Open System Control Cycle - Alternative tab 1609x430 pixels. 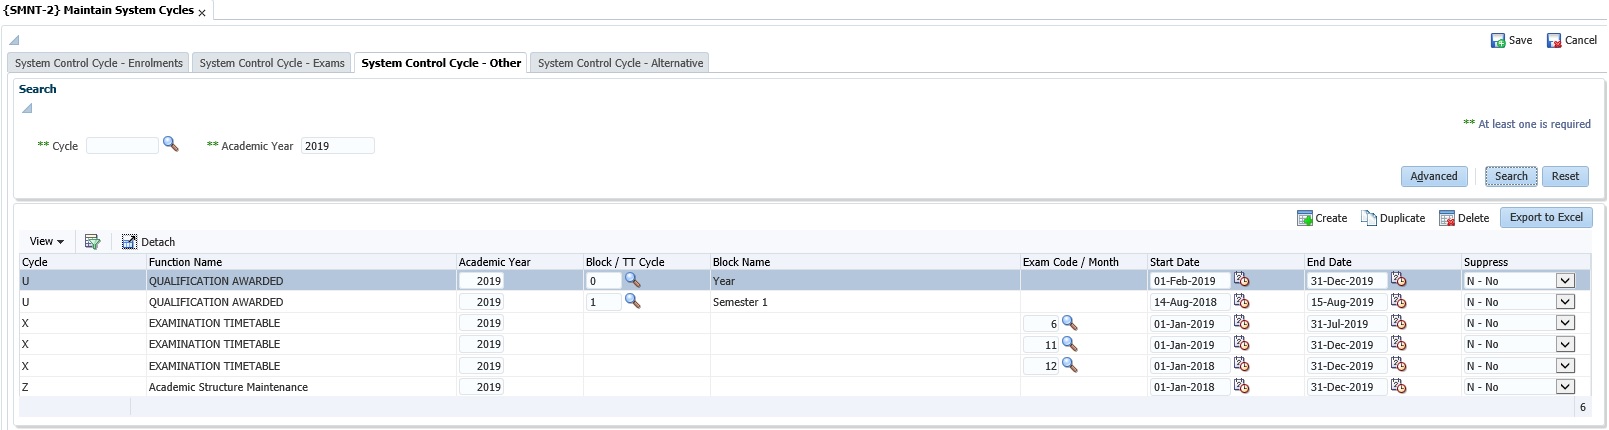coord(620,63)
